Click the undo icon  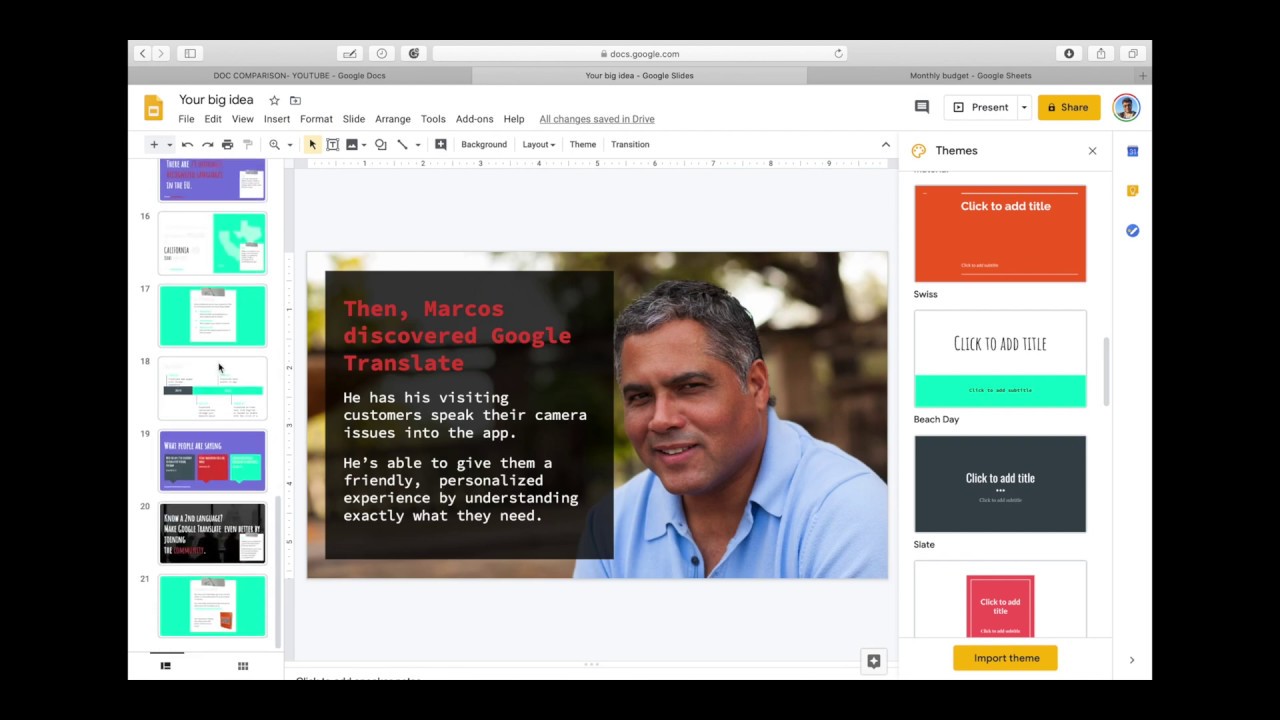tap(187, 144)
